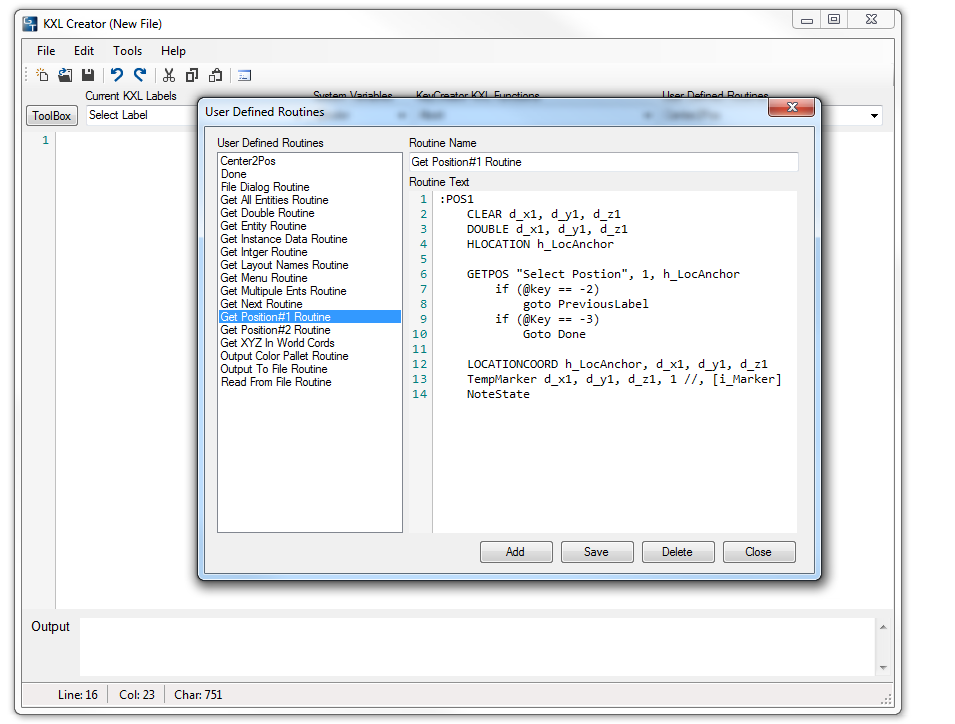Click the Redo arrow icon

(x=140, y=75)
